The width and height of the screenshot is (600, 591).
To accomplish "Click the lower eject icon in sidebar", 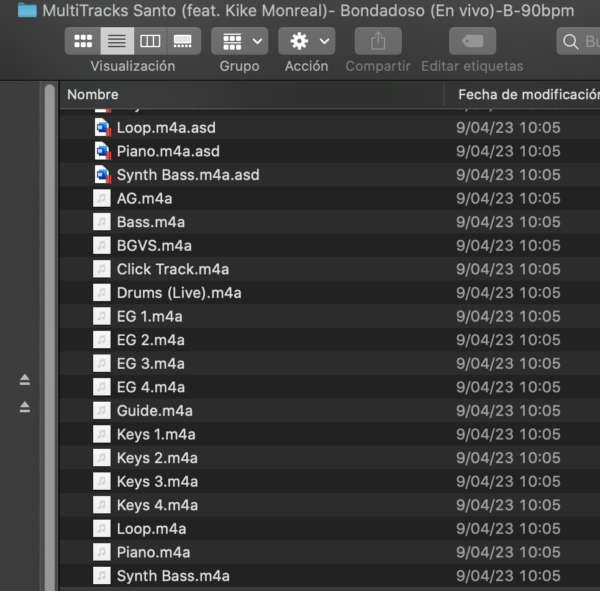I will tap(25, 407).
